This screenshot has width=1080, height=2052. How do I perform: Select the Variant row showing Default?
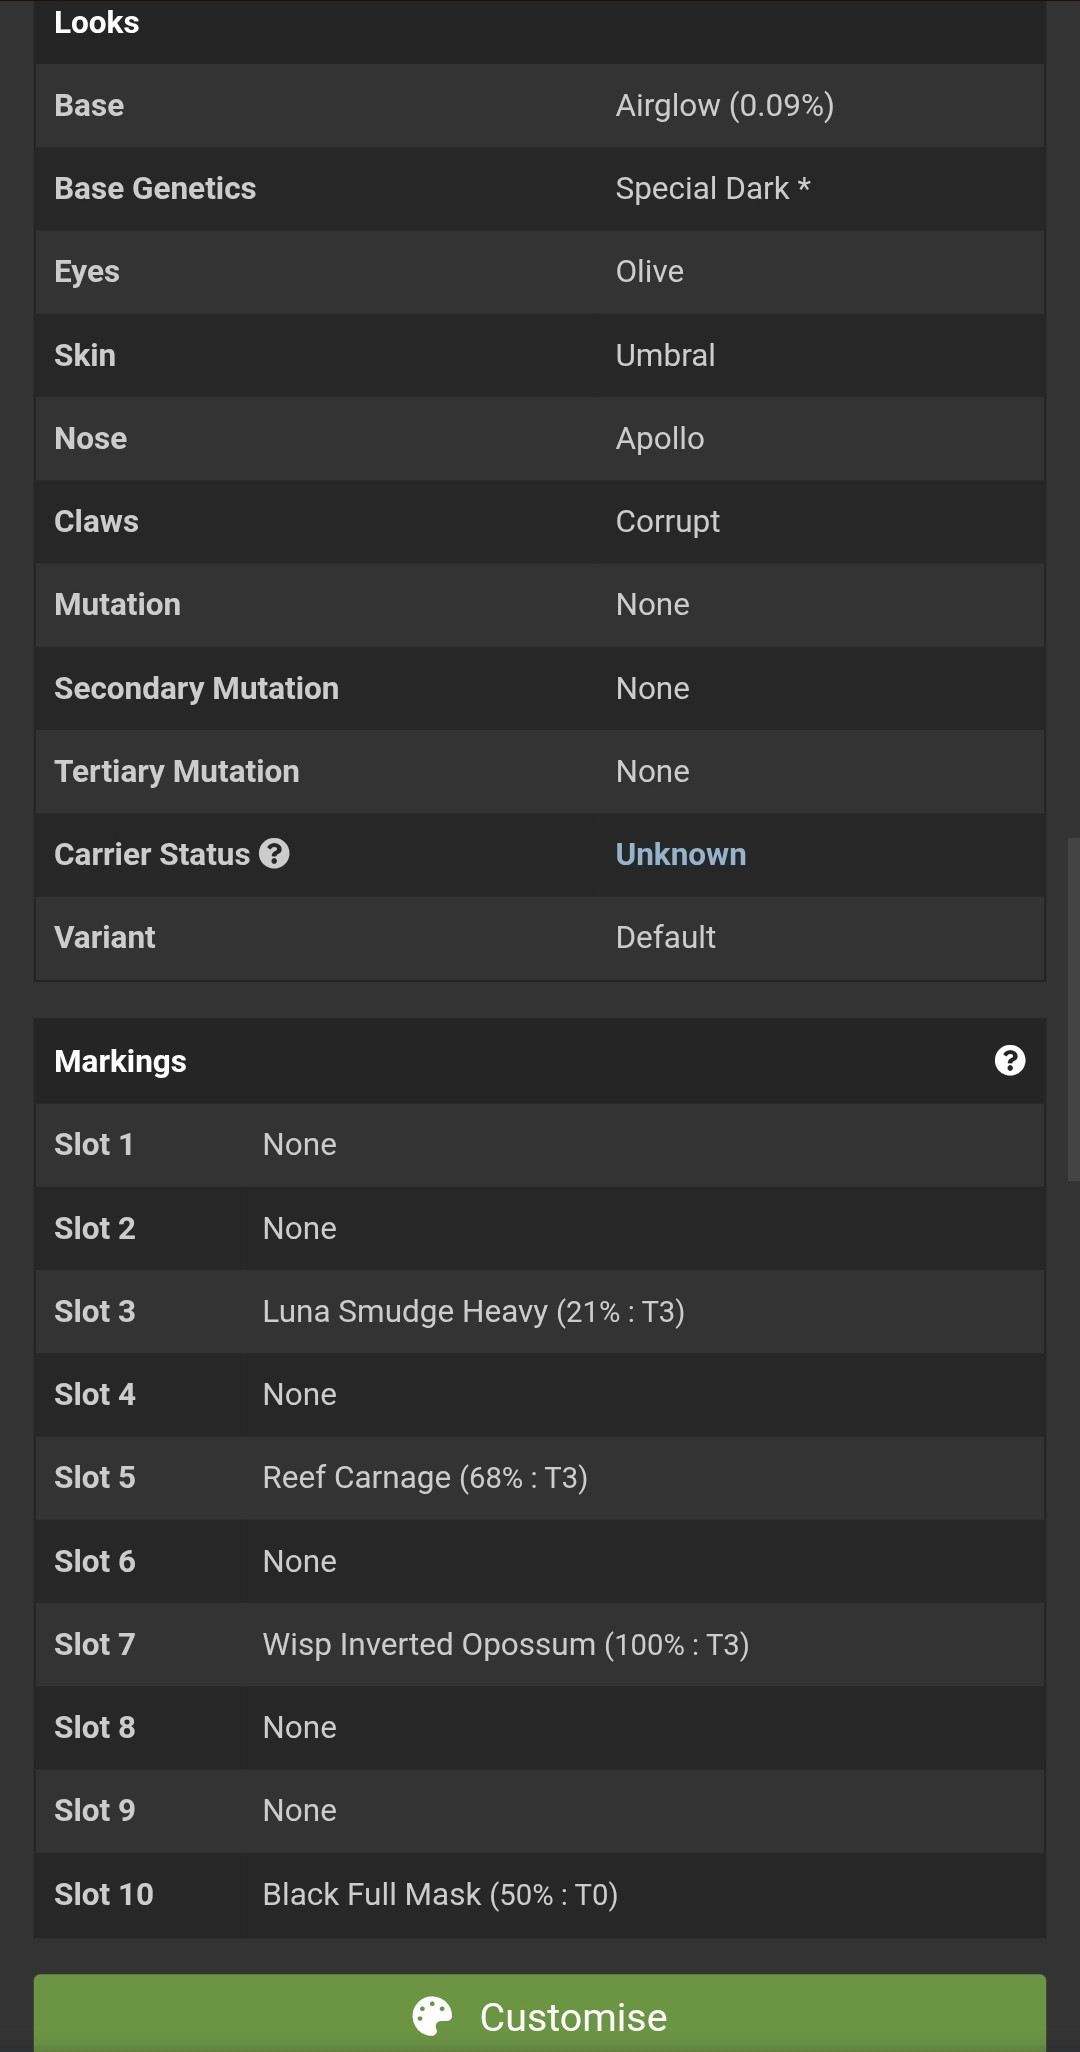(540, 937)
